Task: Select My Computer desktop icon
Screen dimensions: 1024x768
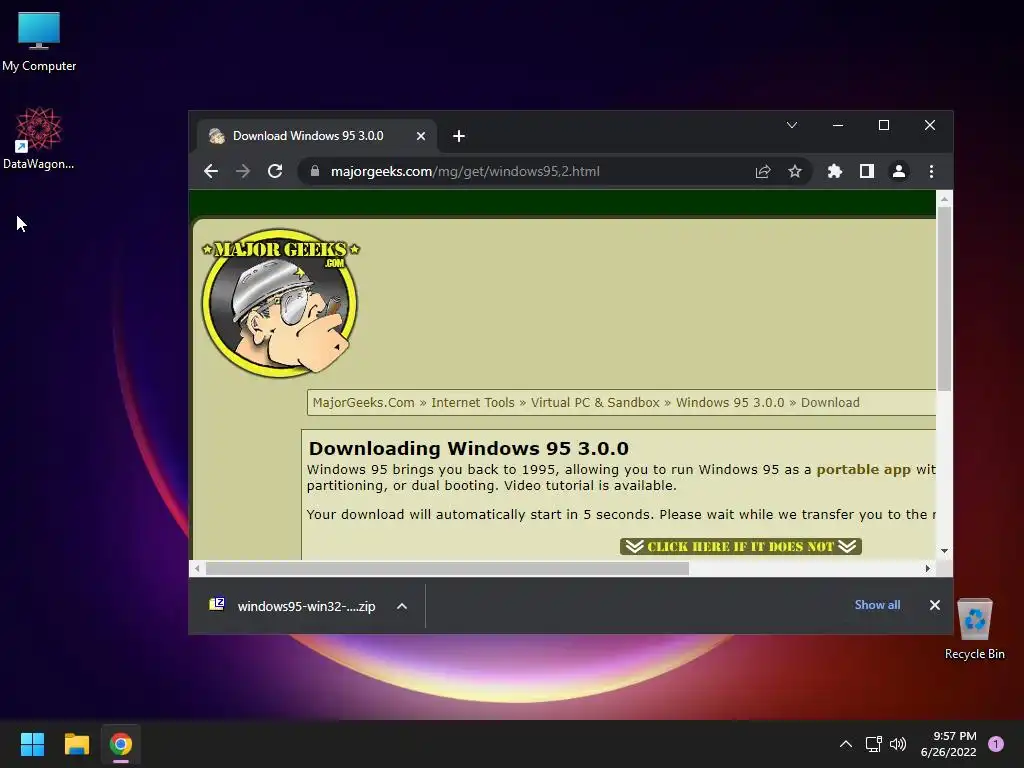Action: 39,42
